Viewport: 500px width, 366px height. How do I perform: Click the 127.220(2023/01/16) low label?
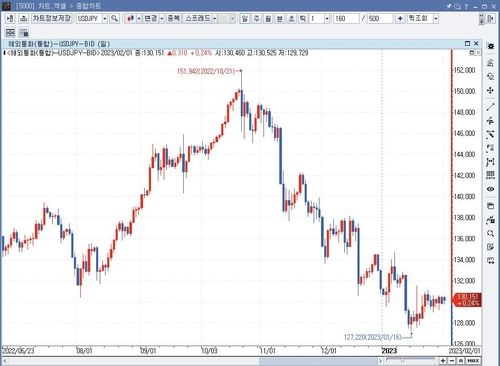373,337
